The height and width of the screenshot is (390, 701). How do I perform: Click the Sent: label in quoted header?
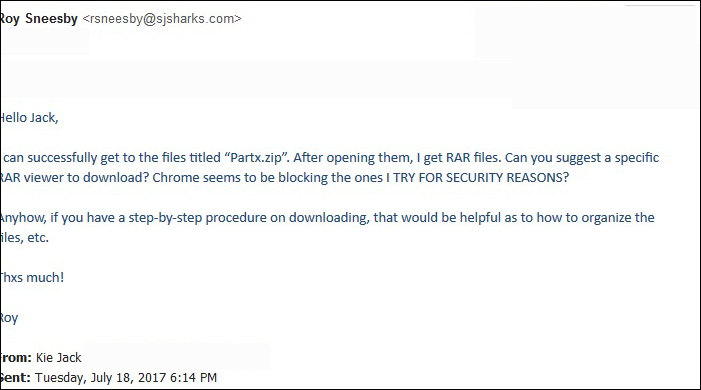(x=15, y=377)
